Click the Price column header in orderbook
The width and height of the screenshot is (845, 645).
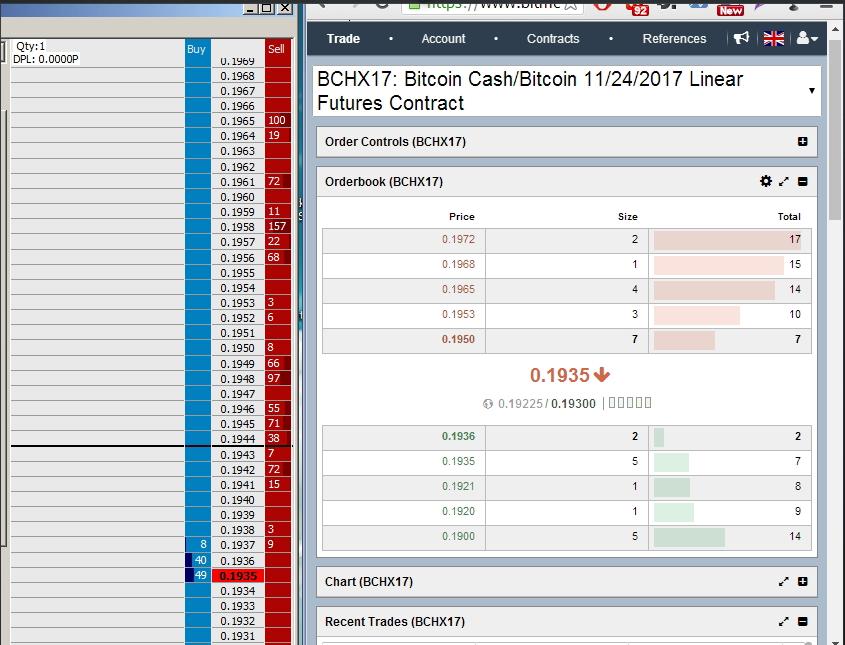(461, 217)
